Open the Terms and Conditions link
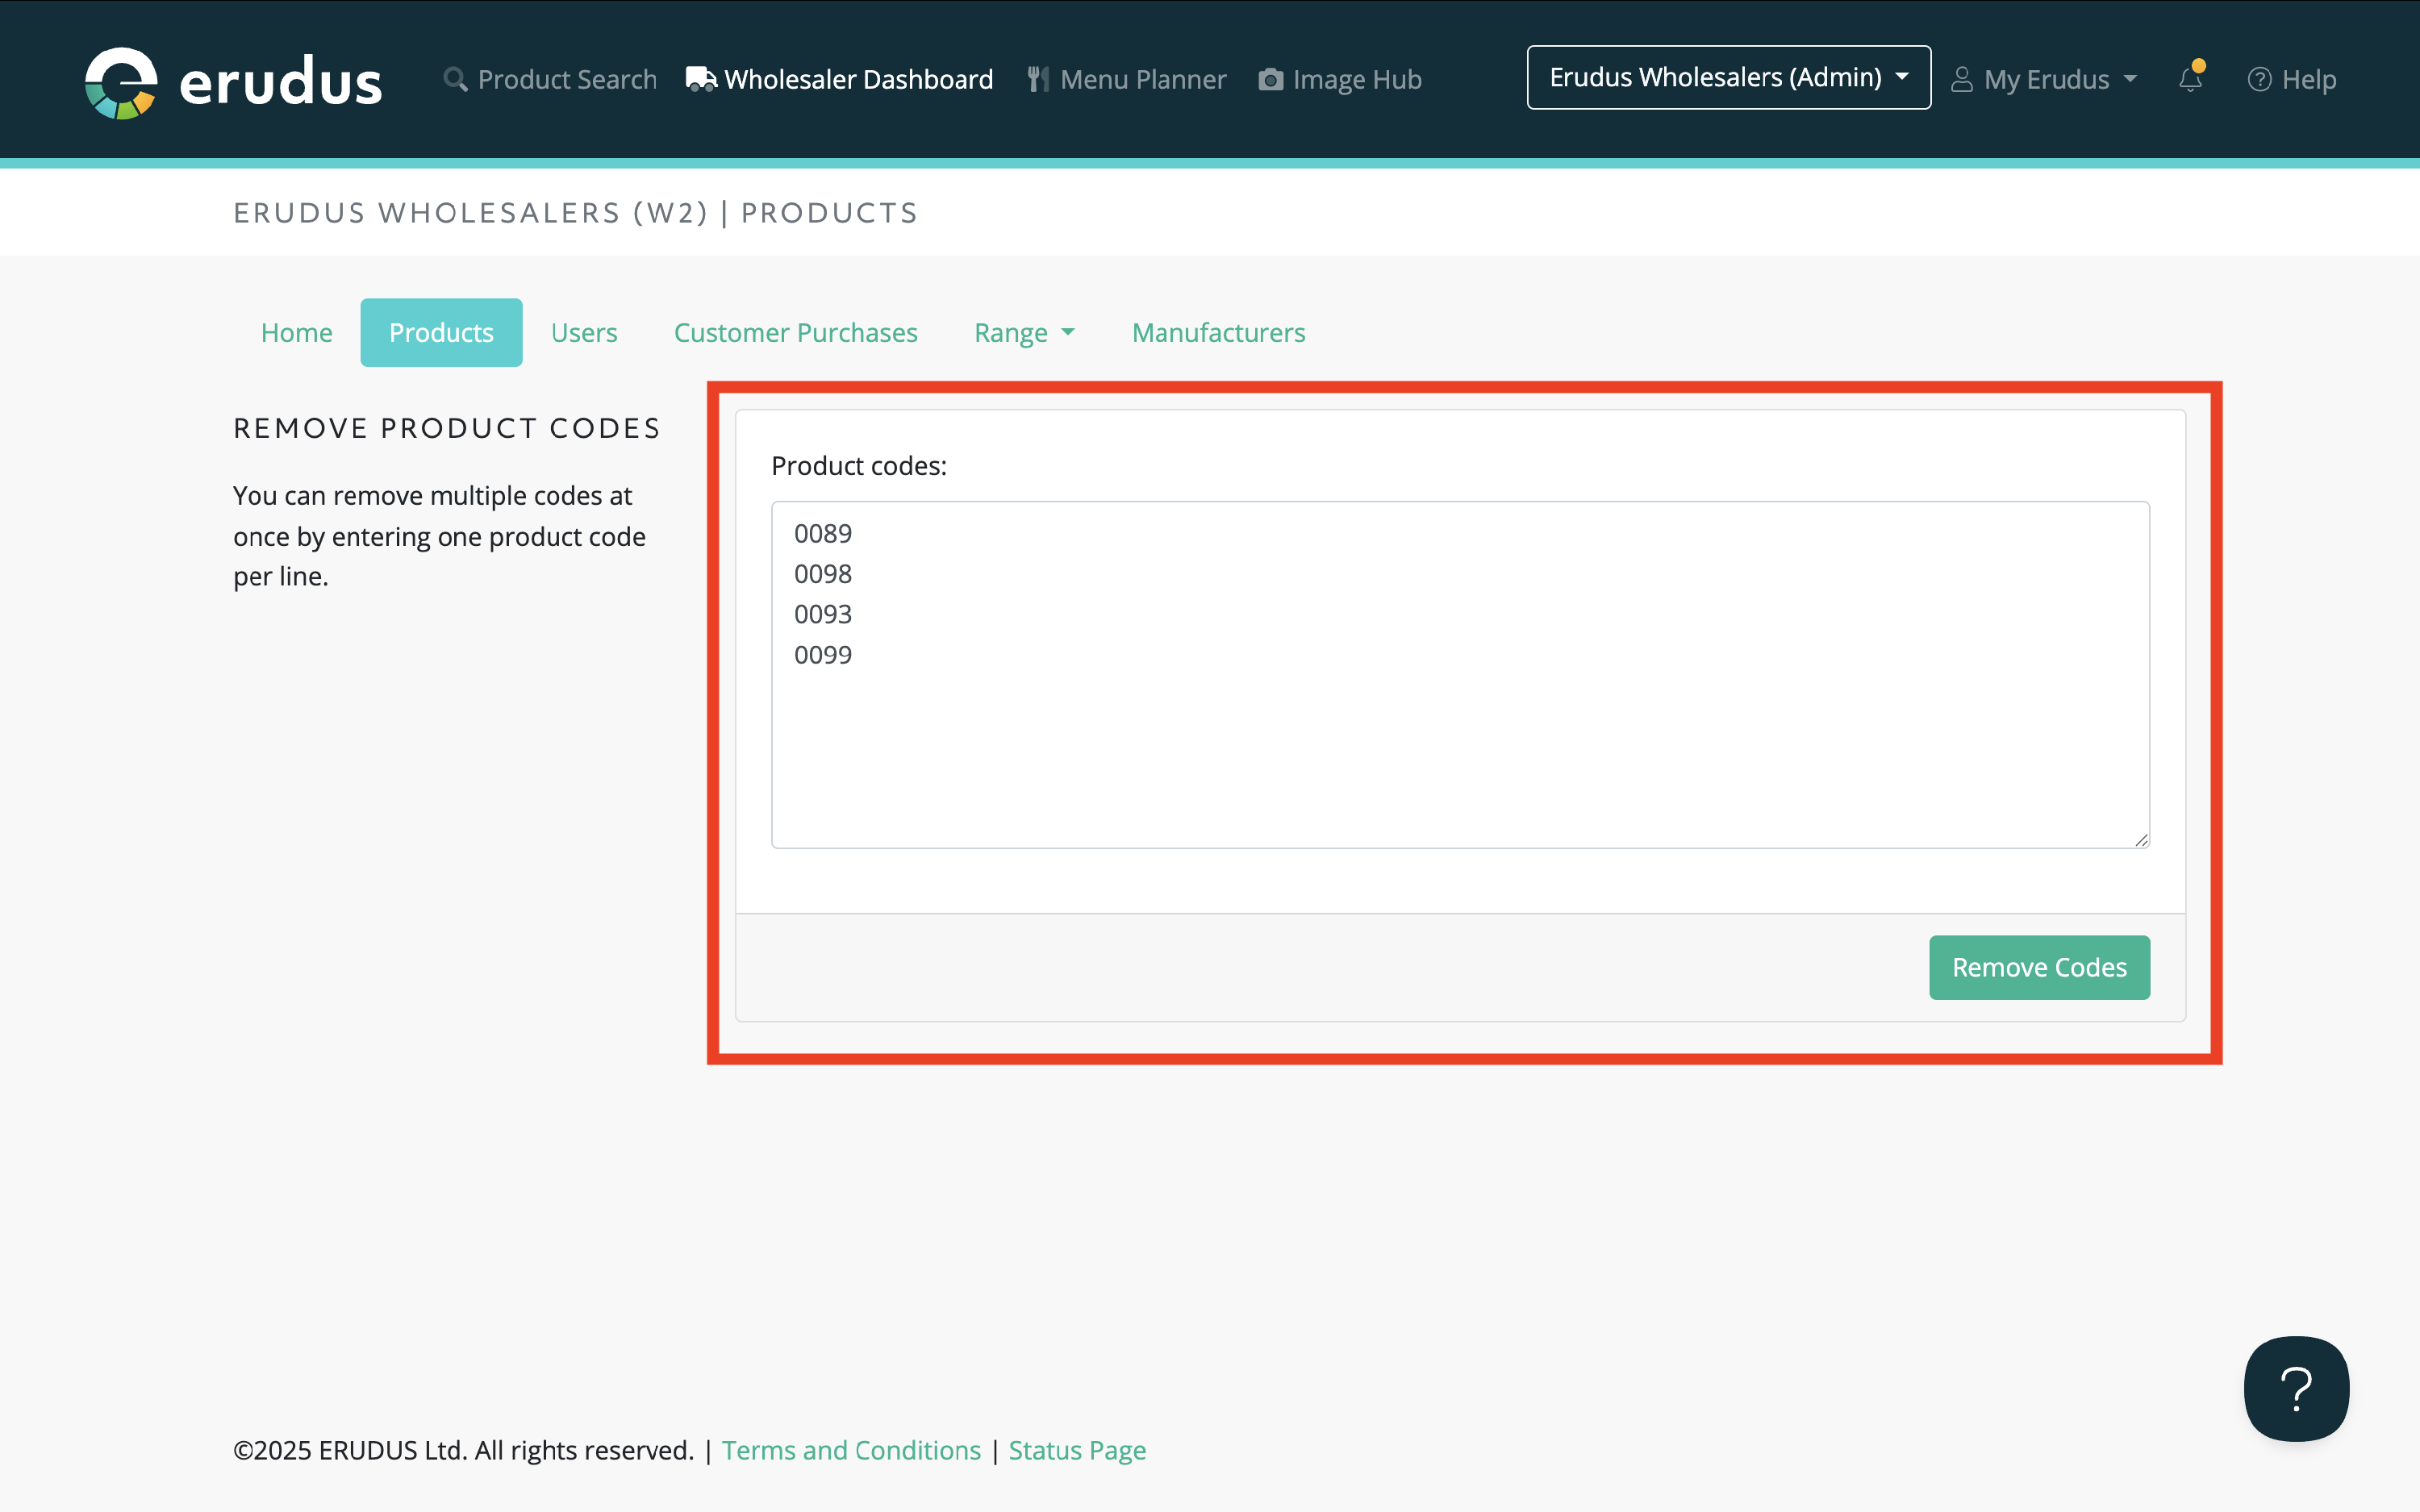This screenshot has height=1512, width=2420. [x=851, y=1450]
